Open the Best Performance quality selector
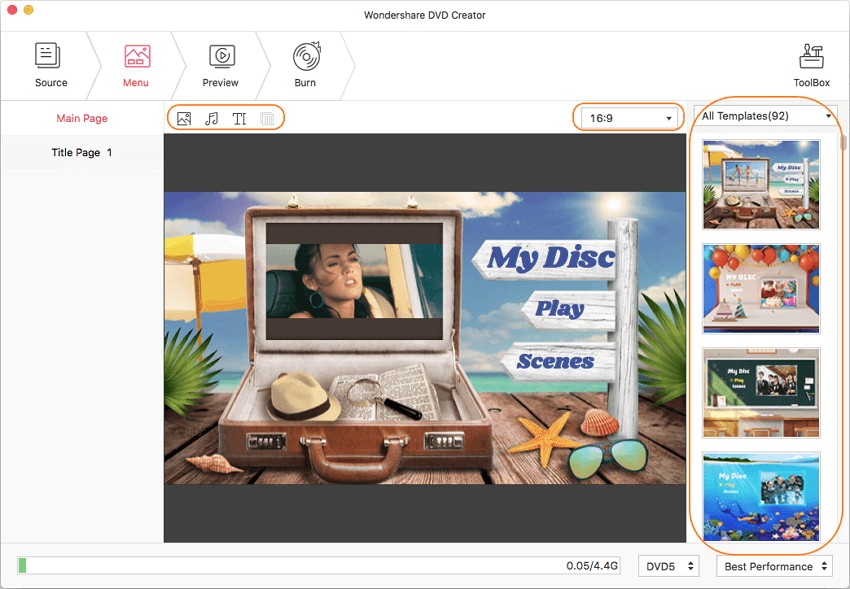This screenshot has height=589, width=850. [774, 566]
